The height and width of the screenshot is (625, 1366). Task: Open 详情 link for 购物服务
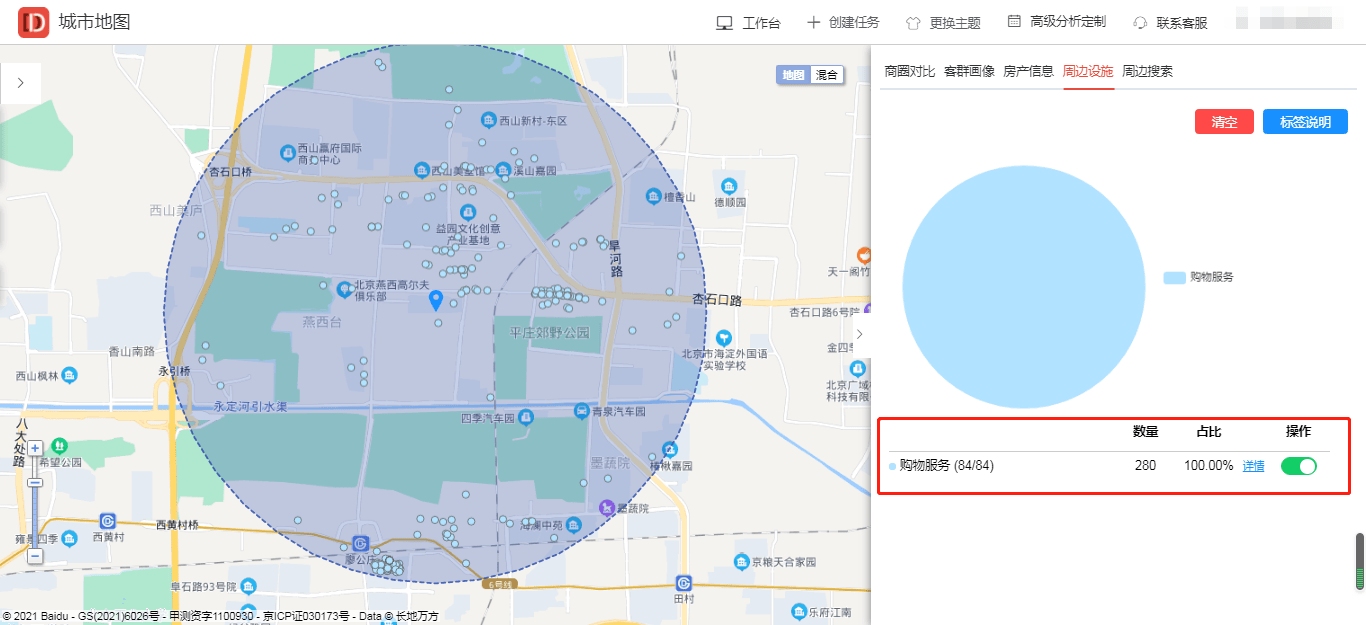[1253, 466]
